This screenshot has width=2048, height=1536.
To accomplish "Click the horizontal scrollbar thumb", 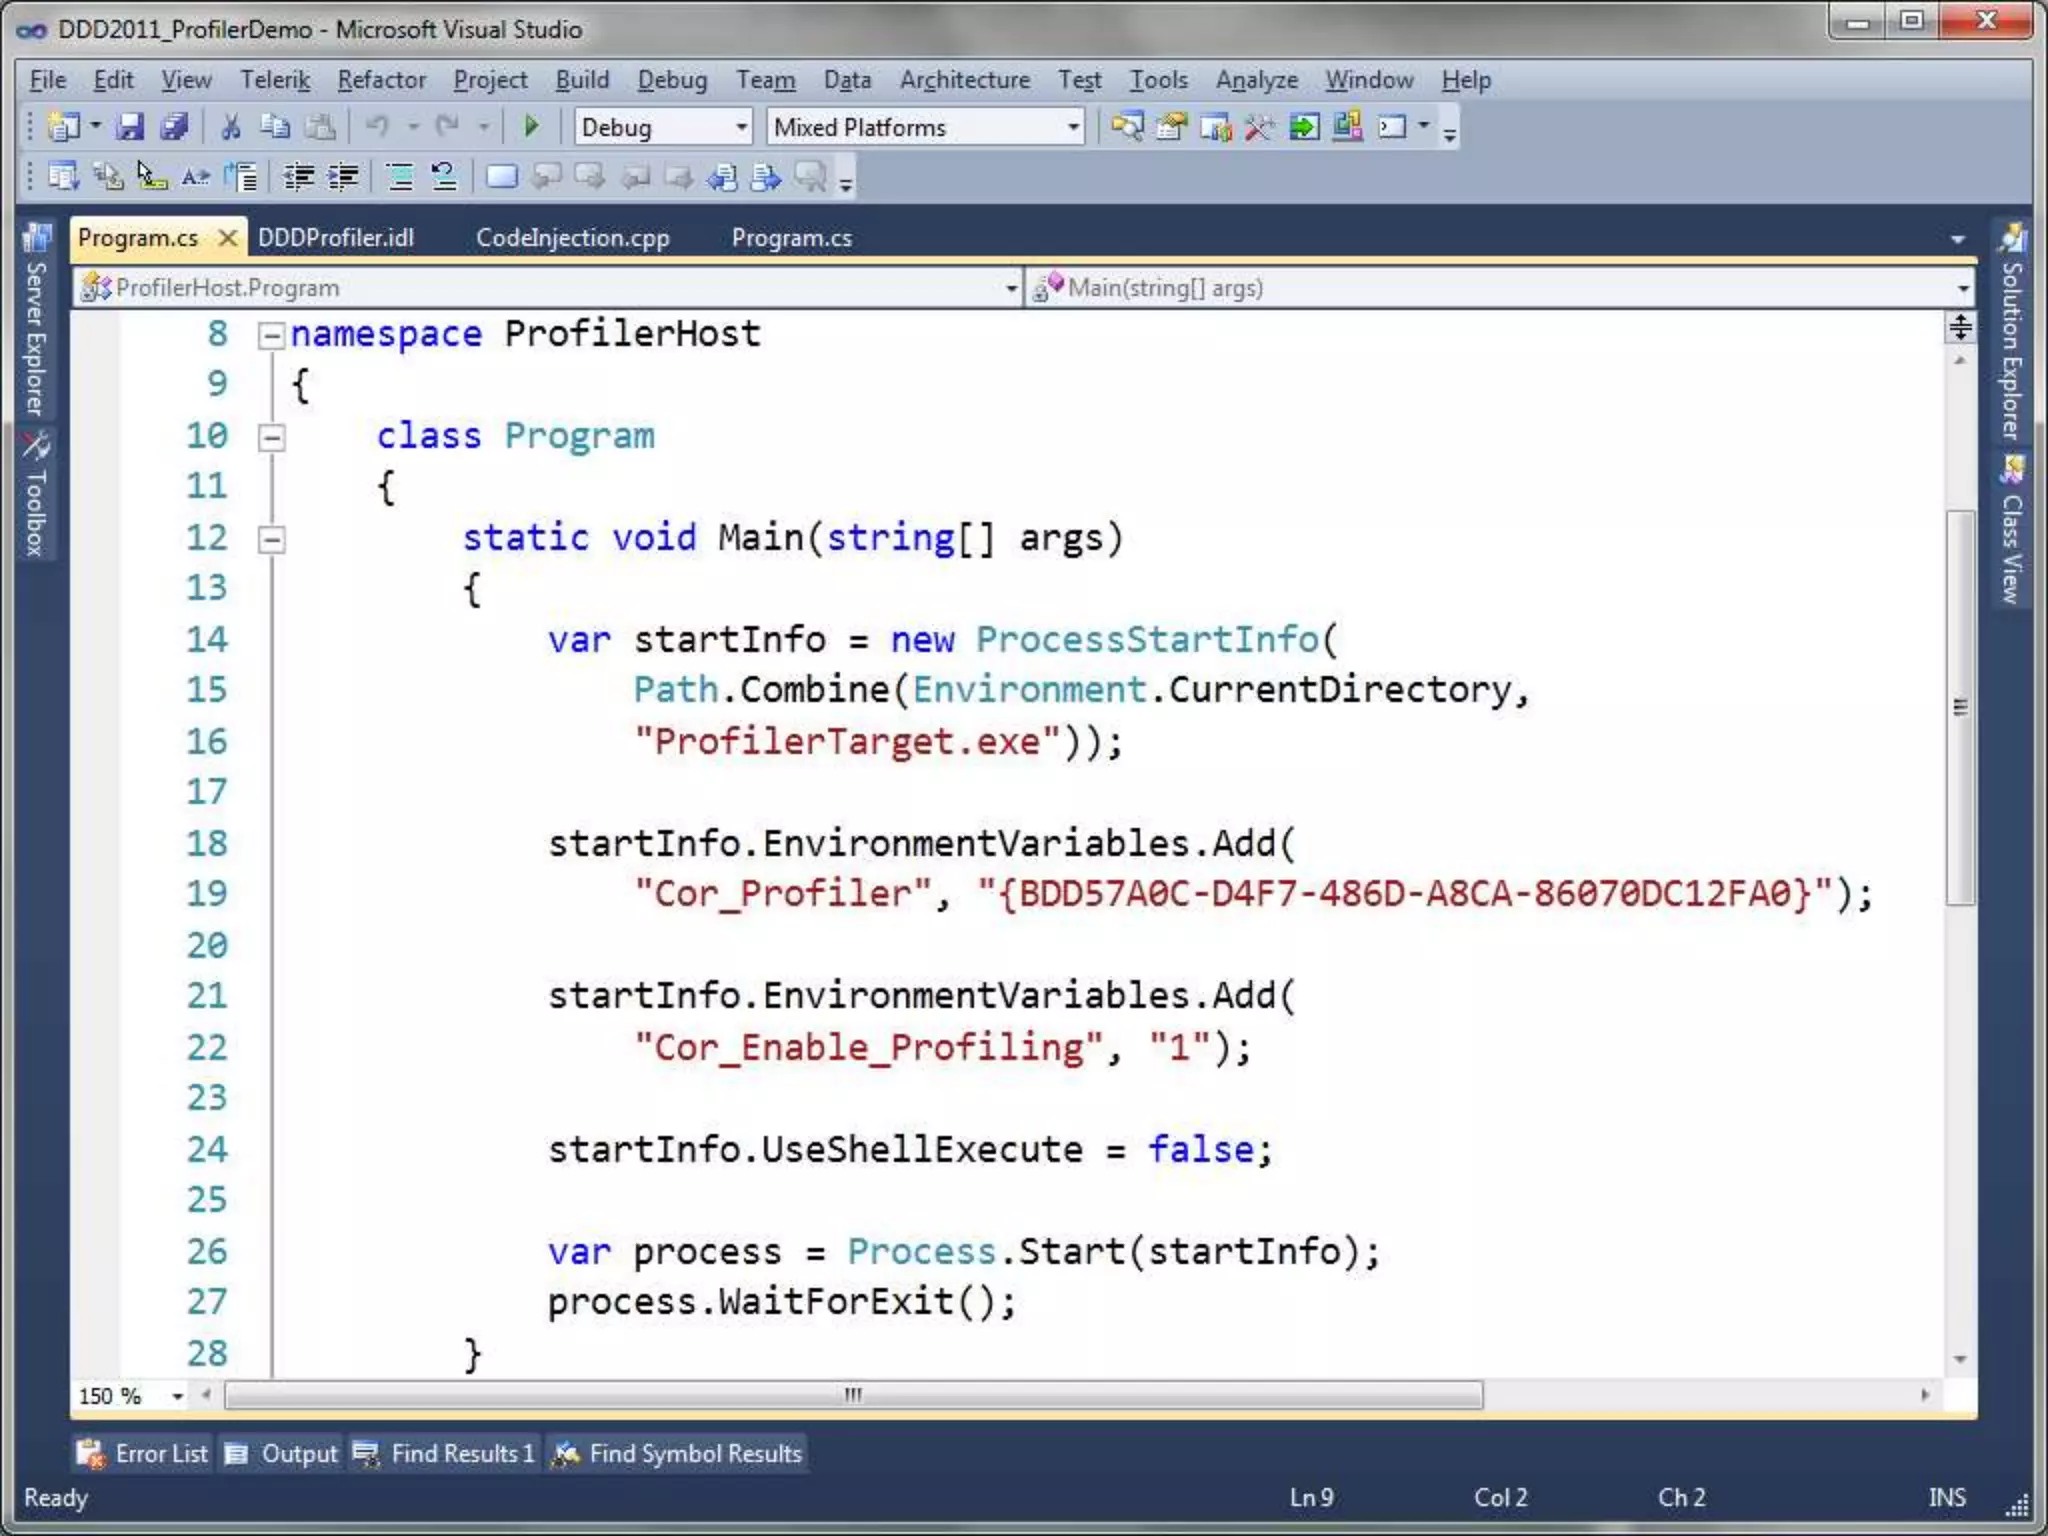I will (x=853, y=1395).
